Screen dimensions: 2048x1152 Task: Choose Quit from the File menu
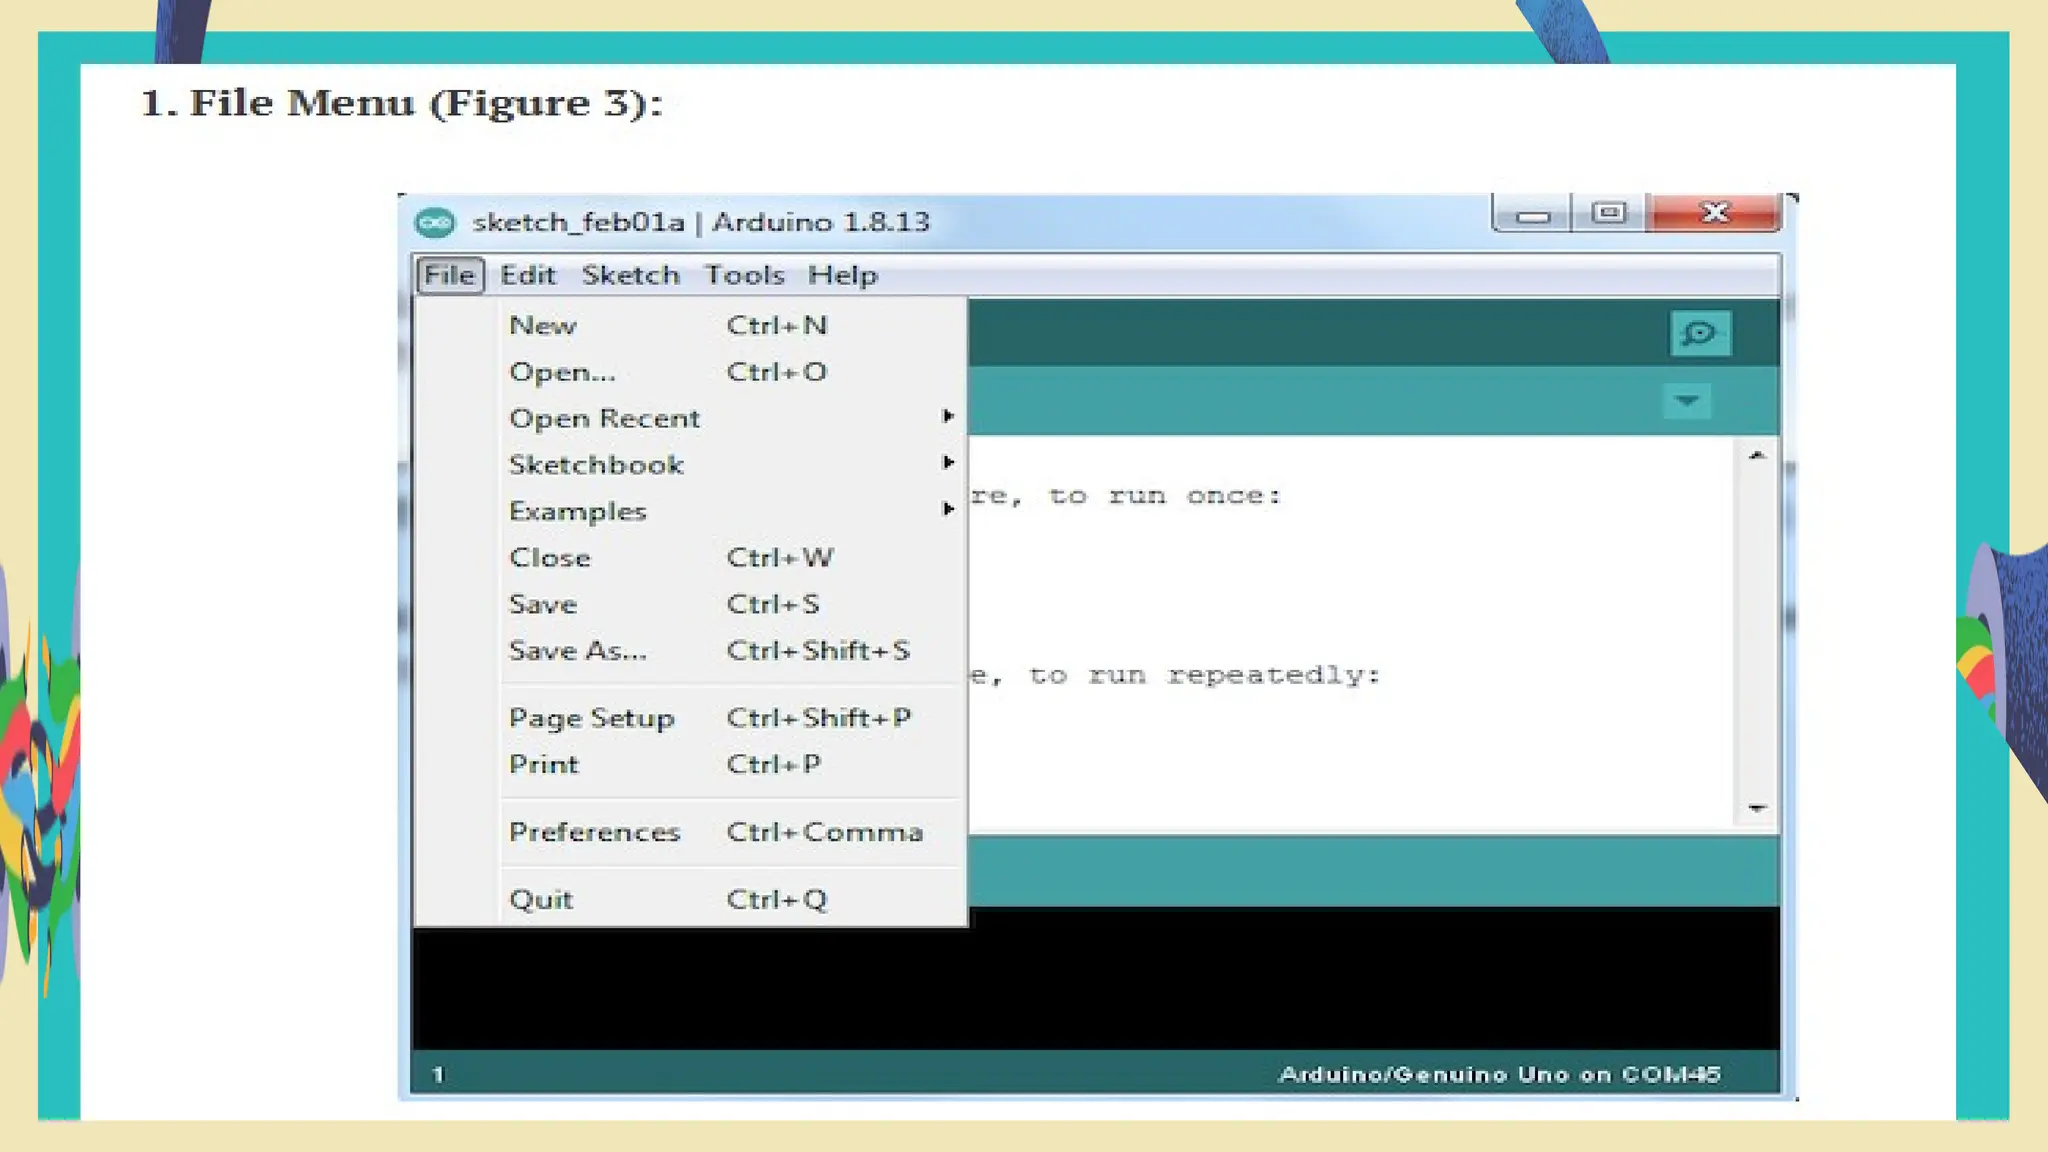tap(541, 899)
